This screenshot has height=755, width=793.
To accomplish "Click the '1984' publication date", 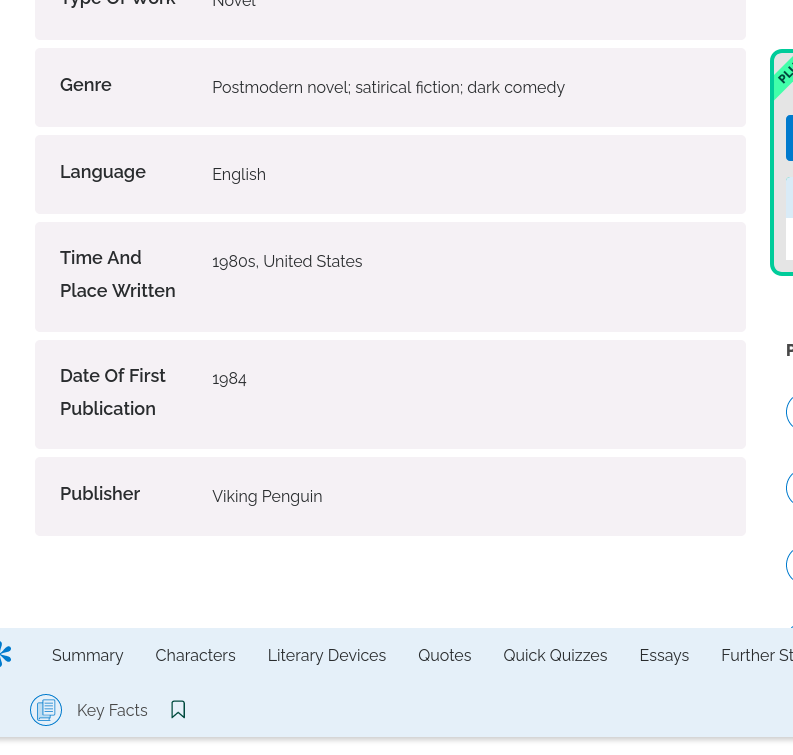I will click(229, 379).
